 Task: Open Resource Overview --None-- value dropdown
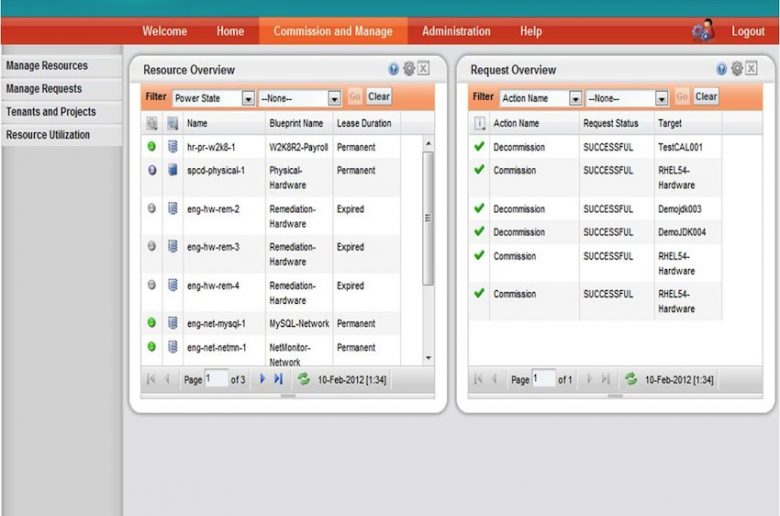[x=334, y=99]
